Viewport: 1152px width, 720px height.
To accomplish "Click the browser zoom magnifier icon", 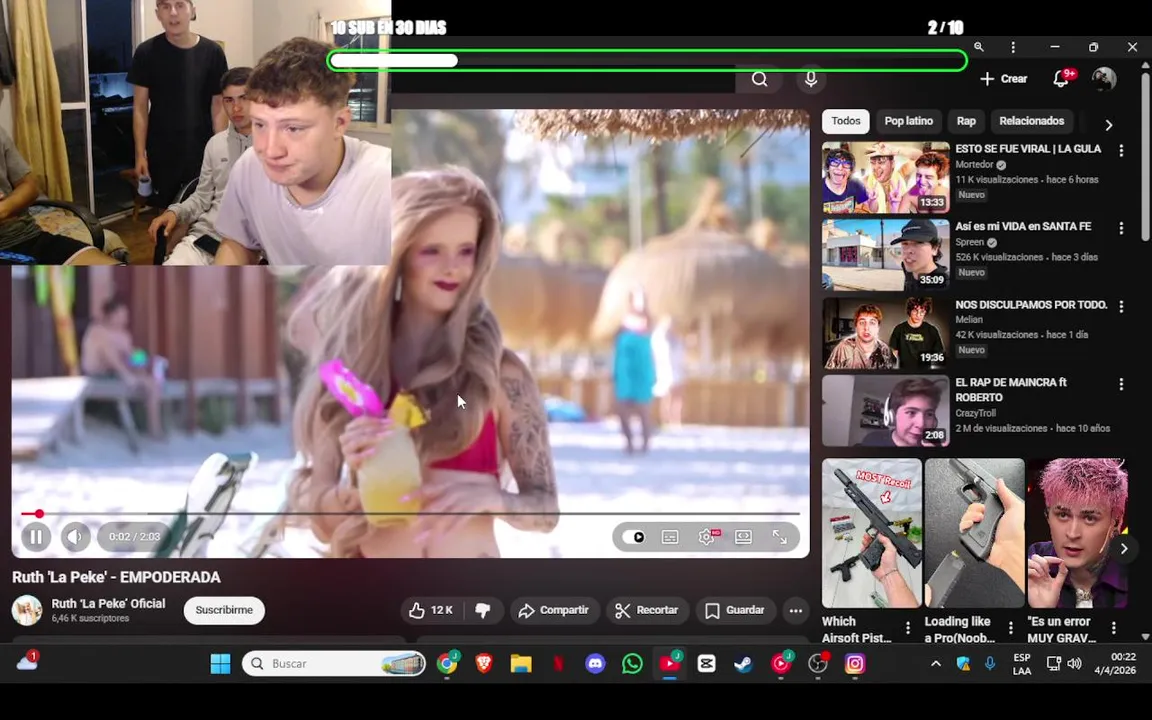I will pos(979,47).
